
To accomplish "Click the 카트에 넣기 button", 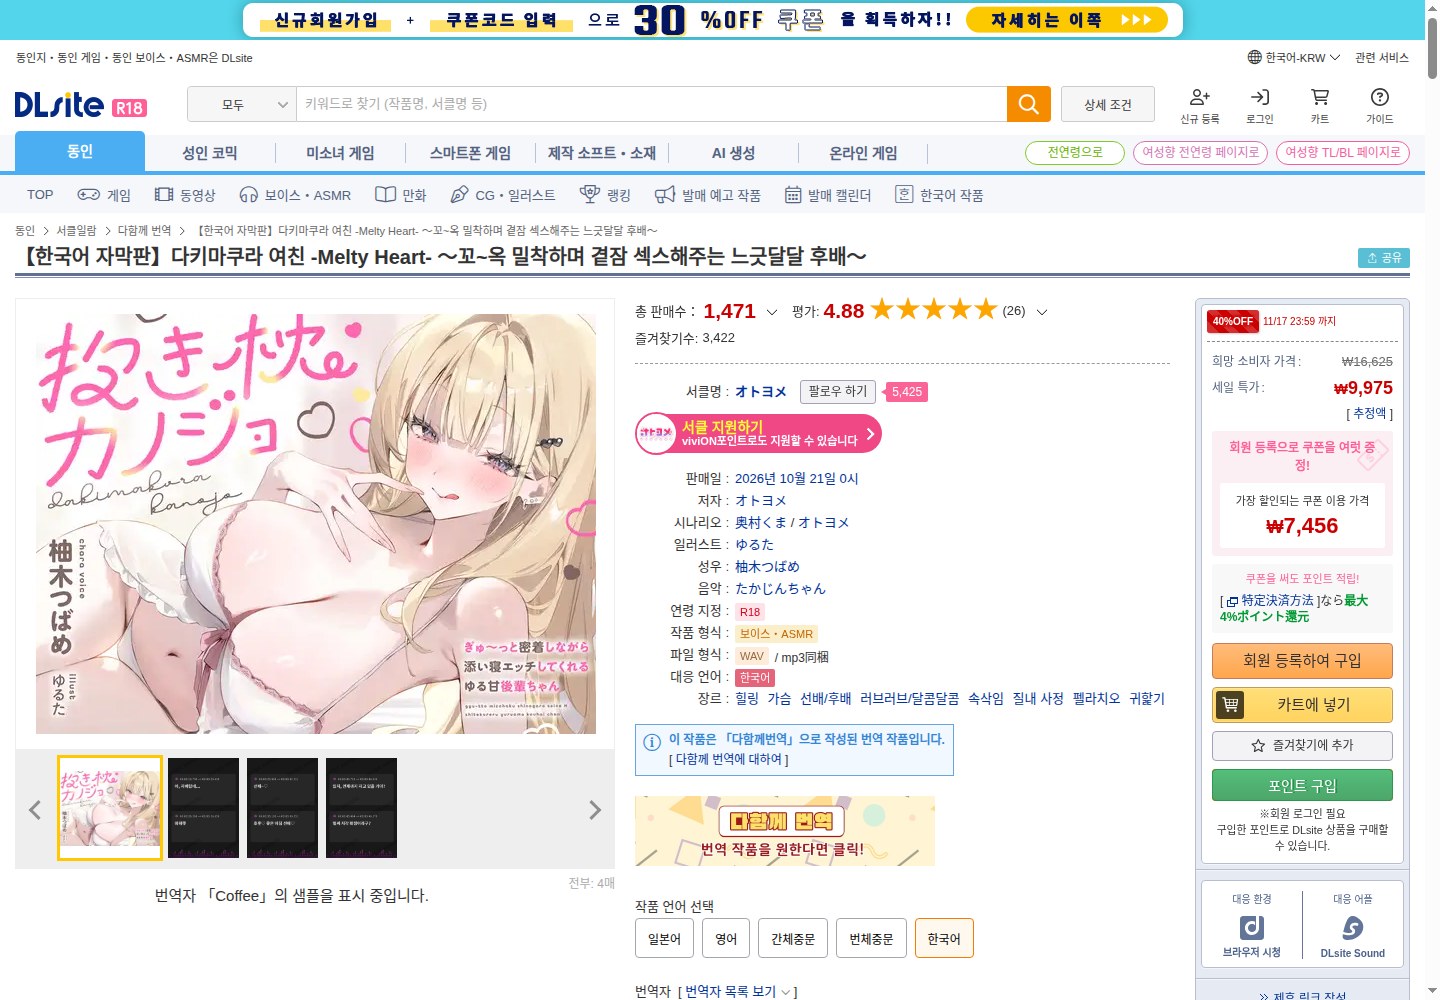I will click(1302, 704).
